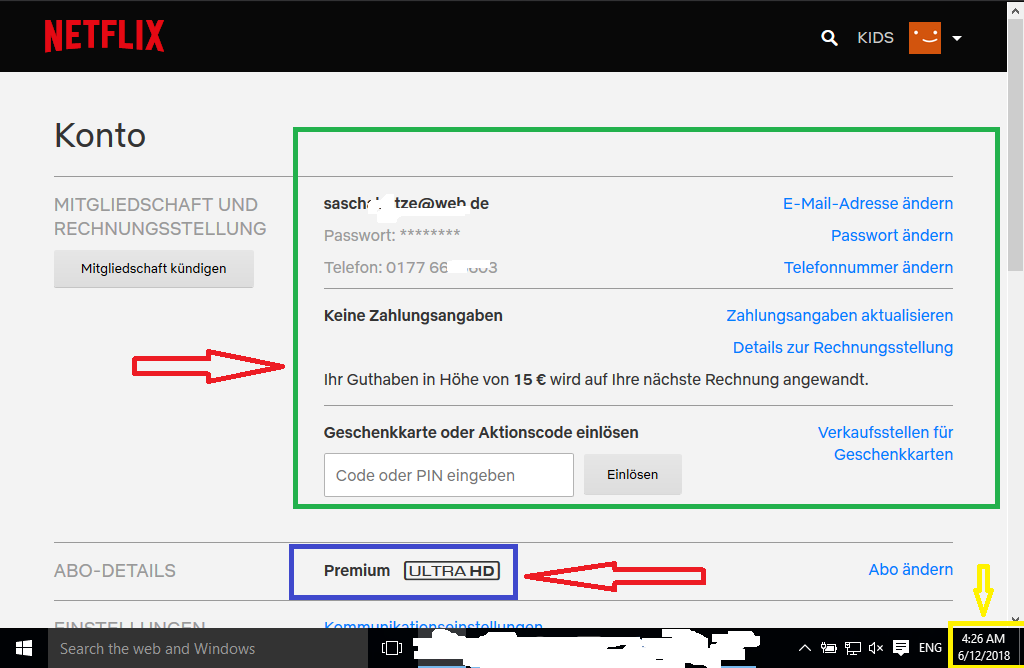Click the Einlösen button
The image size is (1024, 668).
pos(632,475)
